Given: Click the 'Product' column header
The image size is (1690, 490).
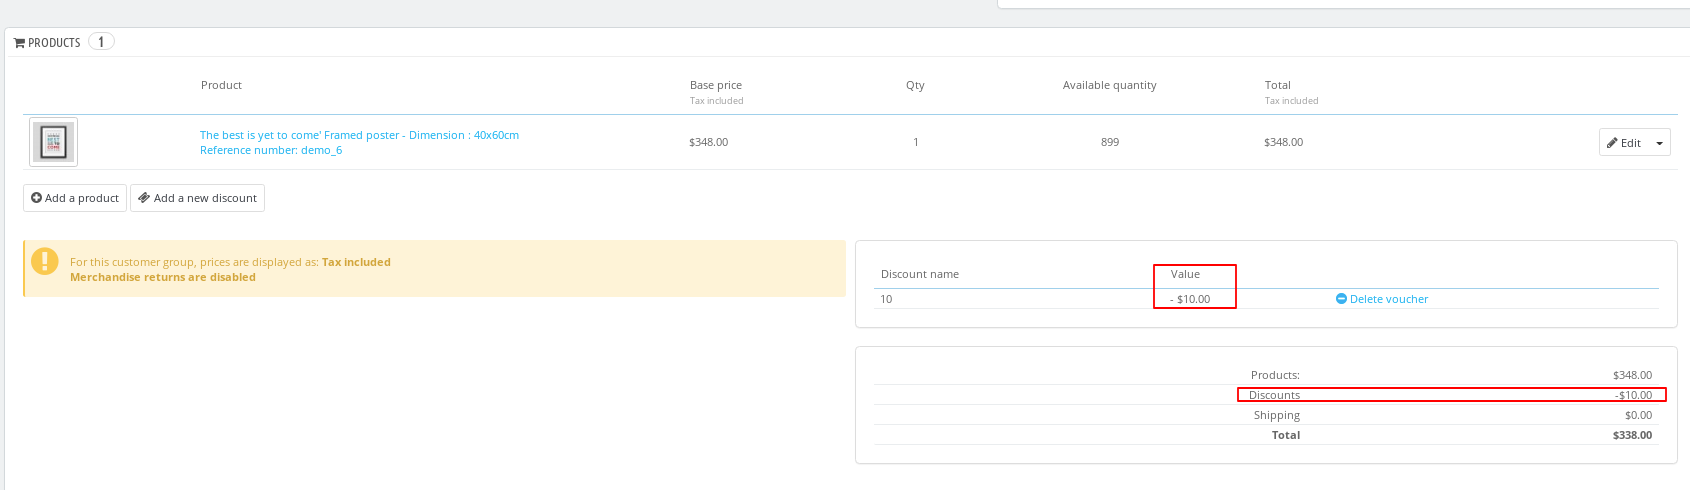Looking at the screenshot, I should [x=221, y=85].
